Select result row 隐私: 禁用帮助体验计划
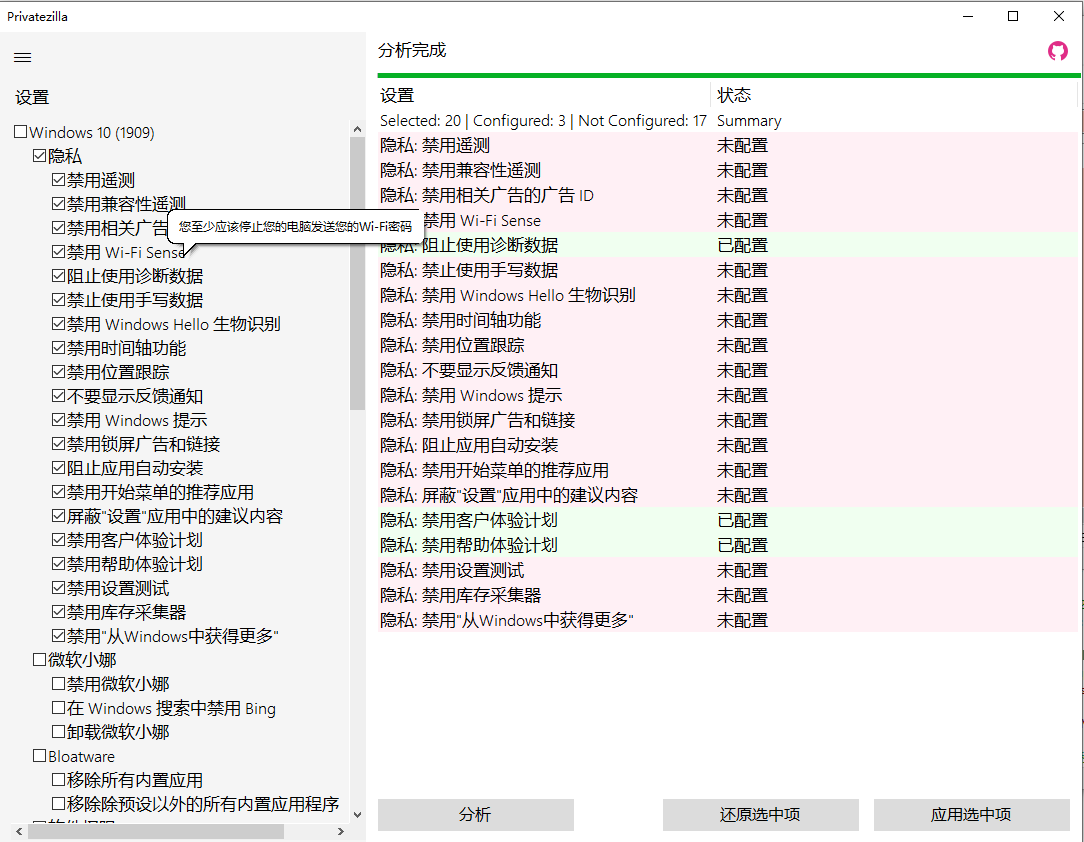The height and width of the screenshot is (842, 1084). click(x=728, y=545)
